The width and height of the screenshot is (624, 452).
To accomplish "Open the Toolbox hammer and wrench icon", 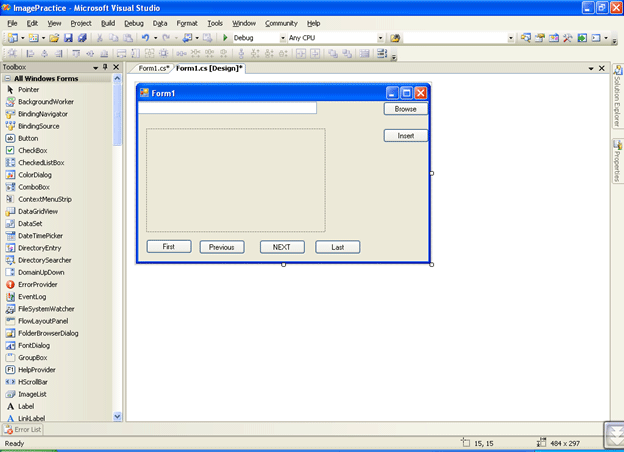I will click(568, 38).
